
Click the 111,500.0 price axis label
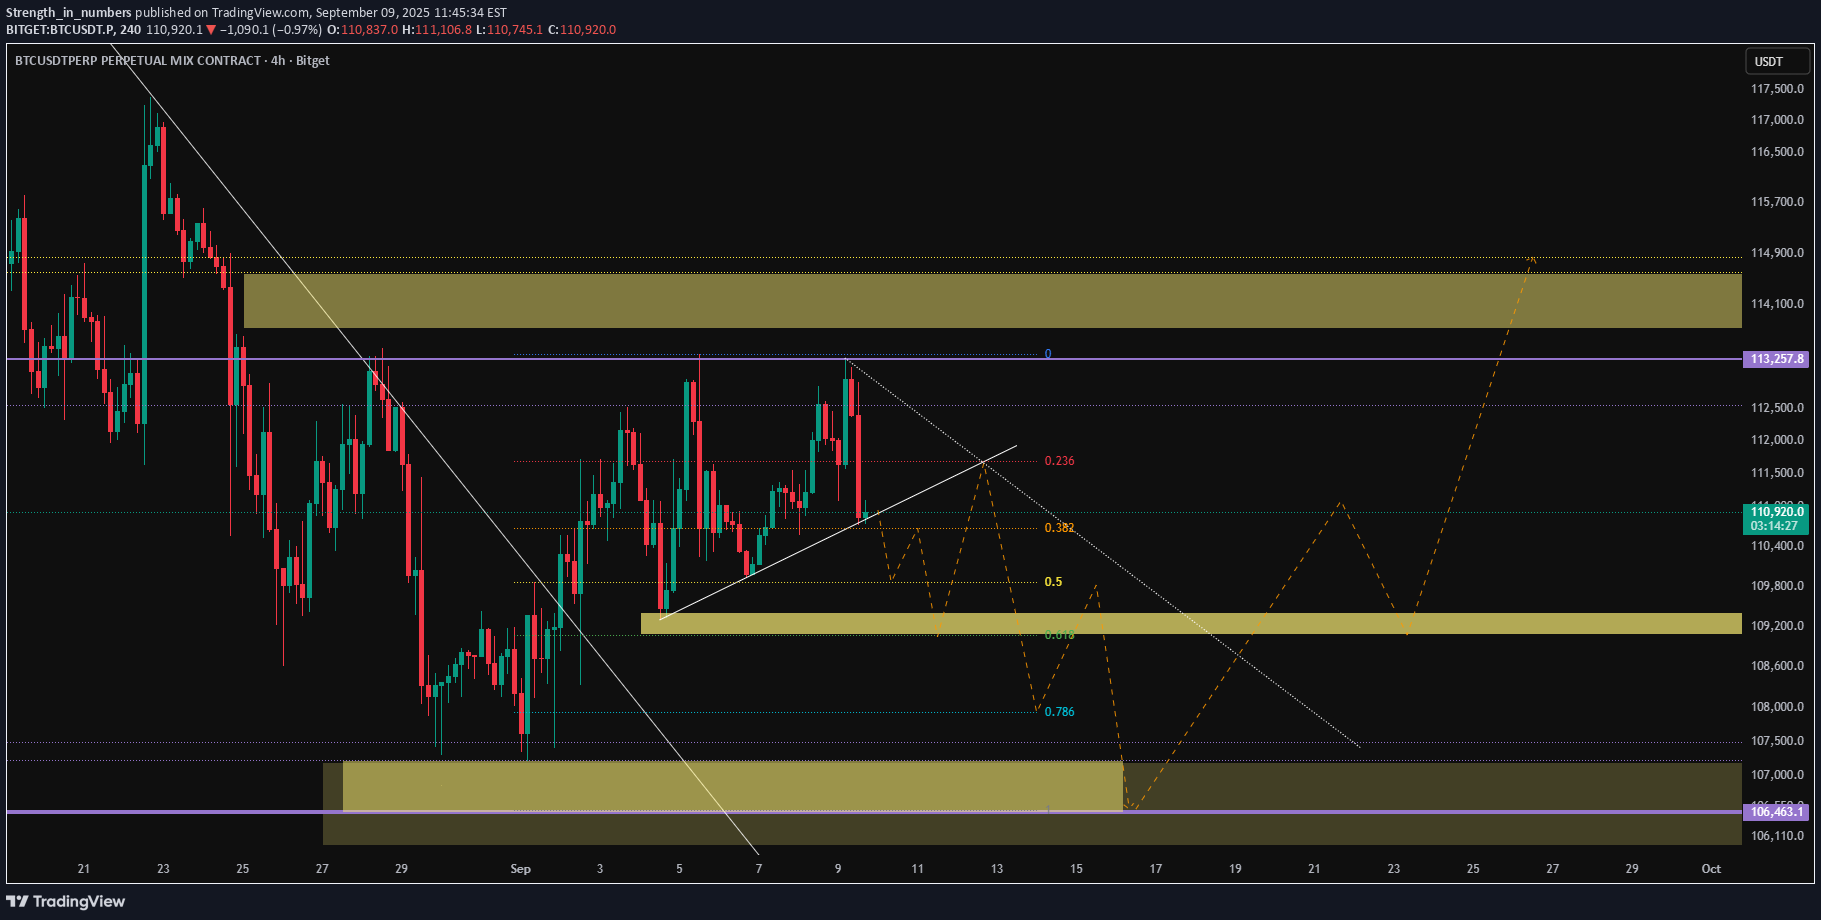tap(1777, 473)
